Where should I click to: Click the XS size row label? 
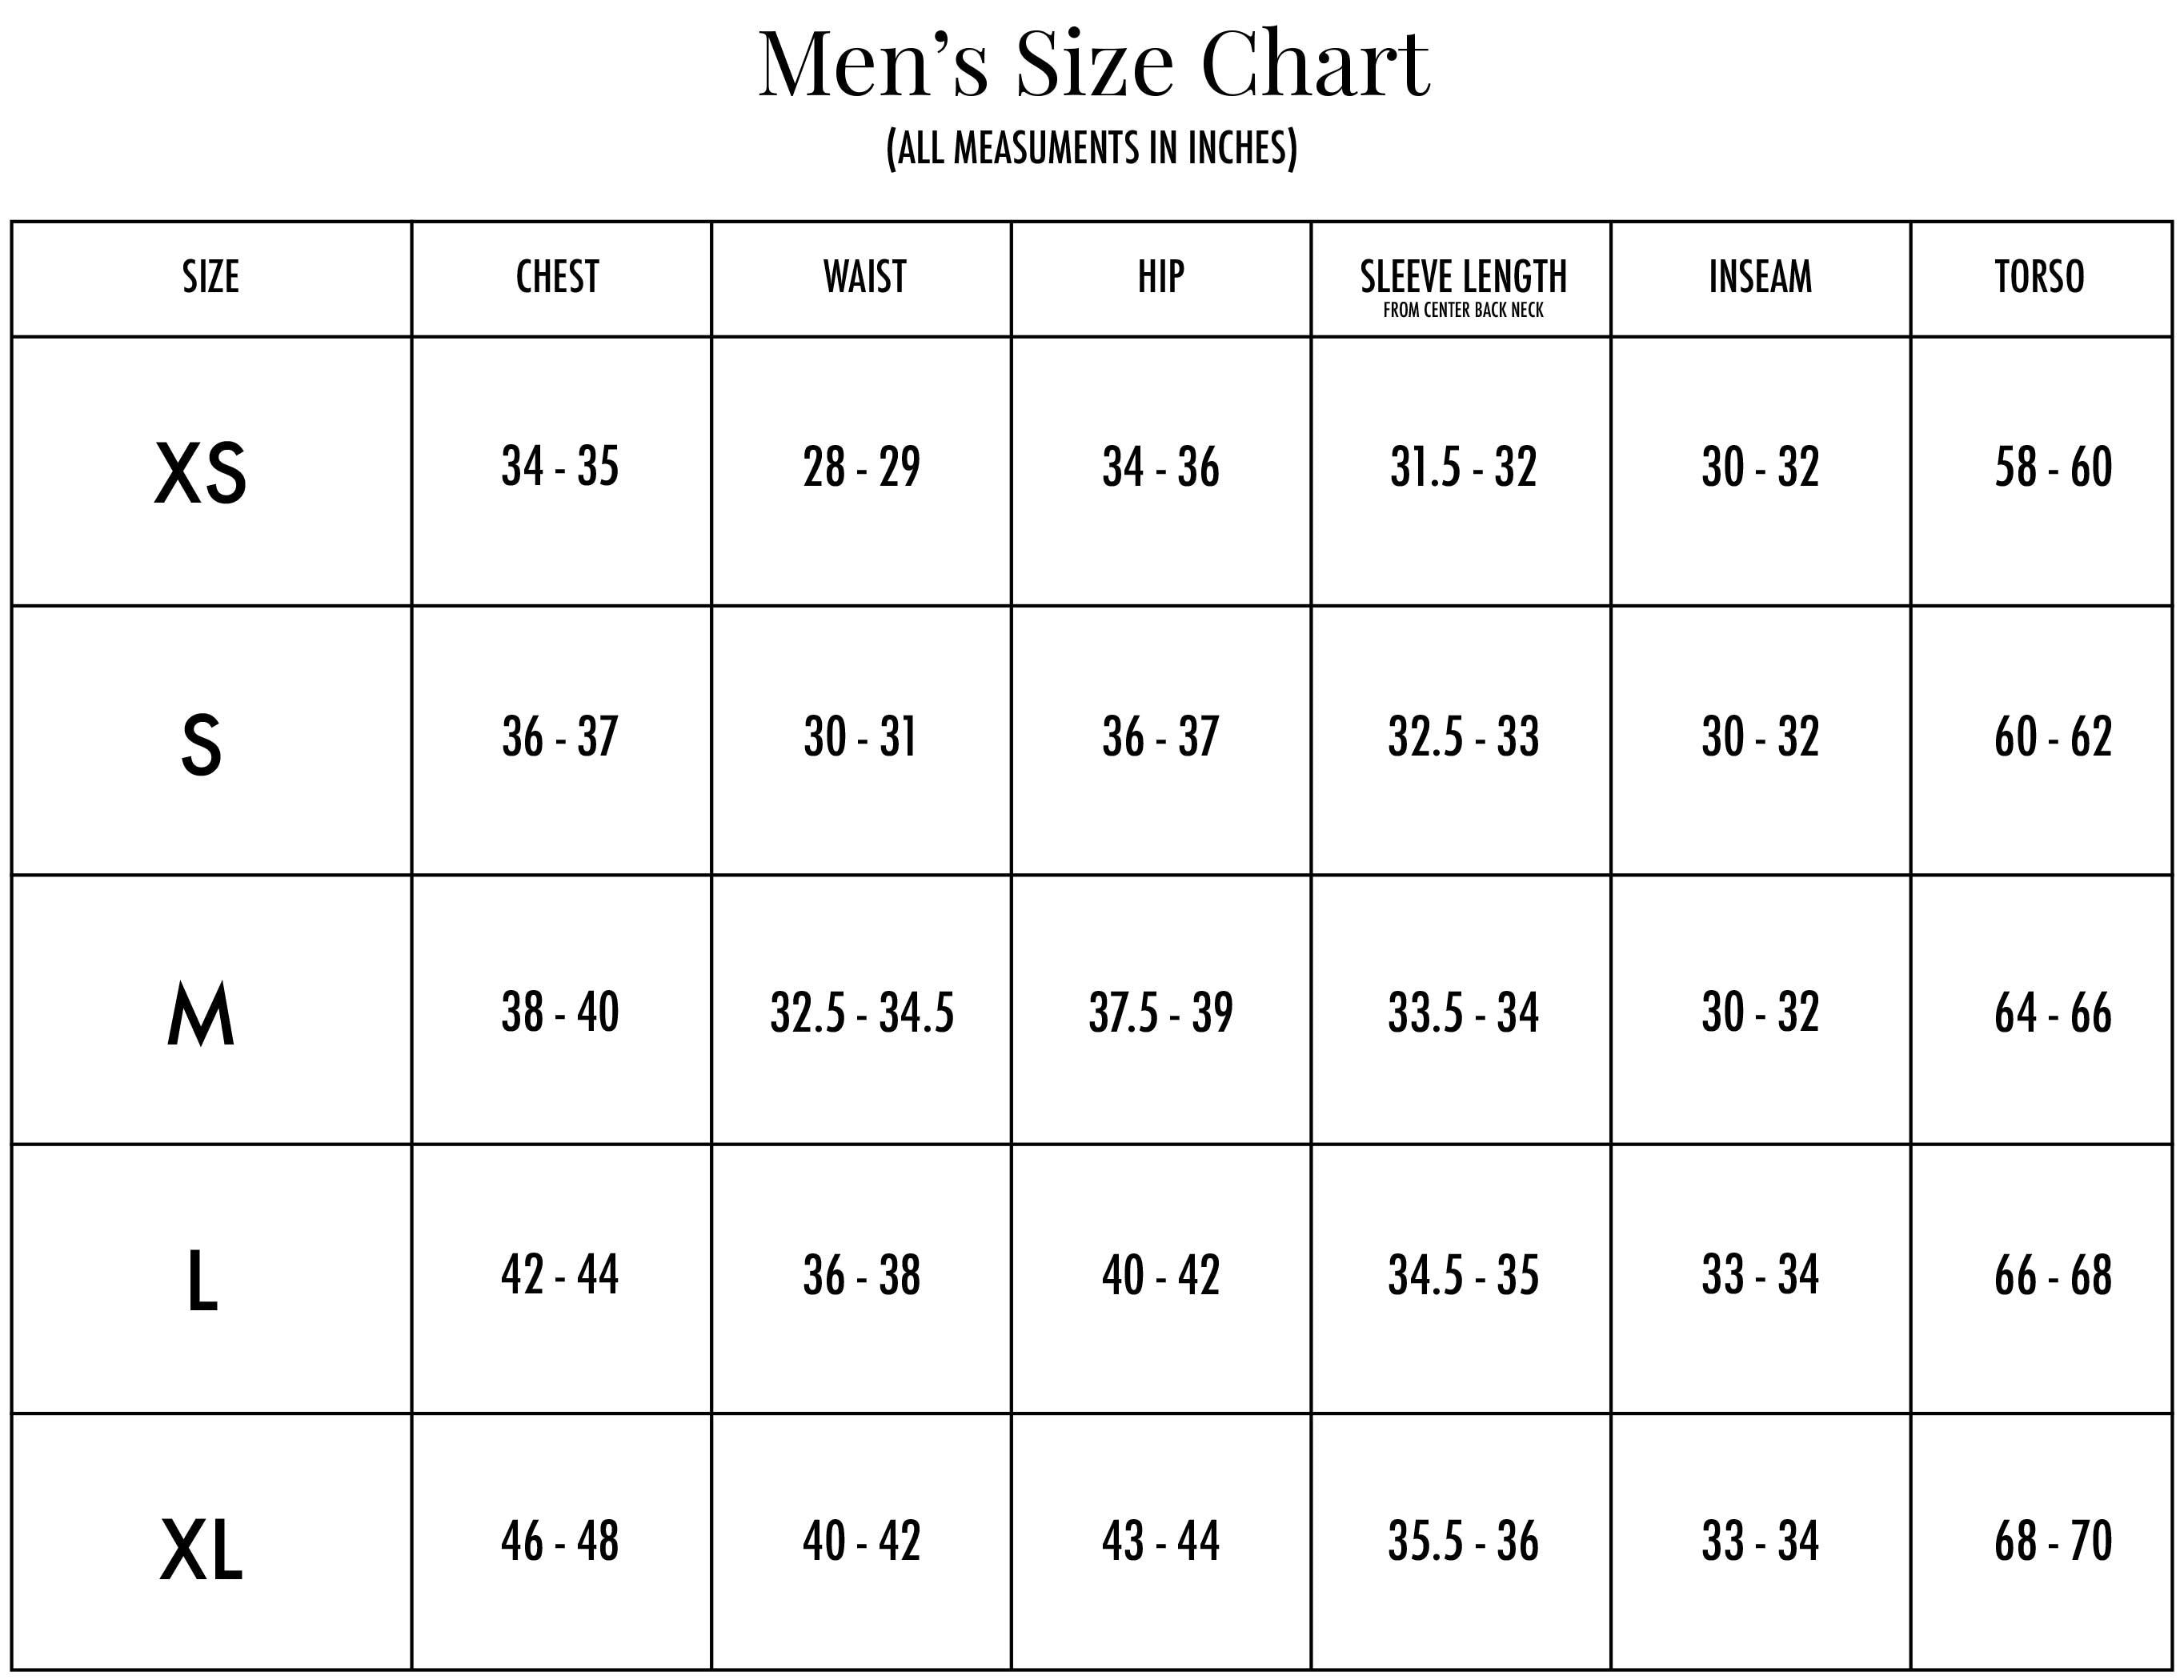[x=201, y=474]
